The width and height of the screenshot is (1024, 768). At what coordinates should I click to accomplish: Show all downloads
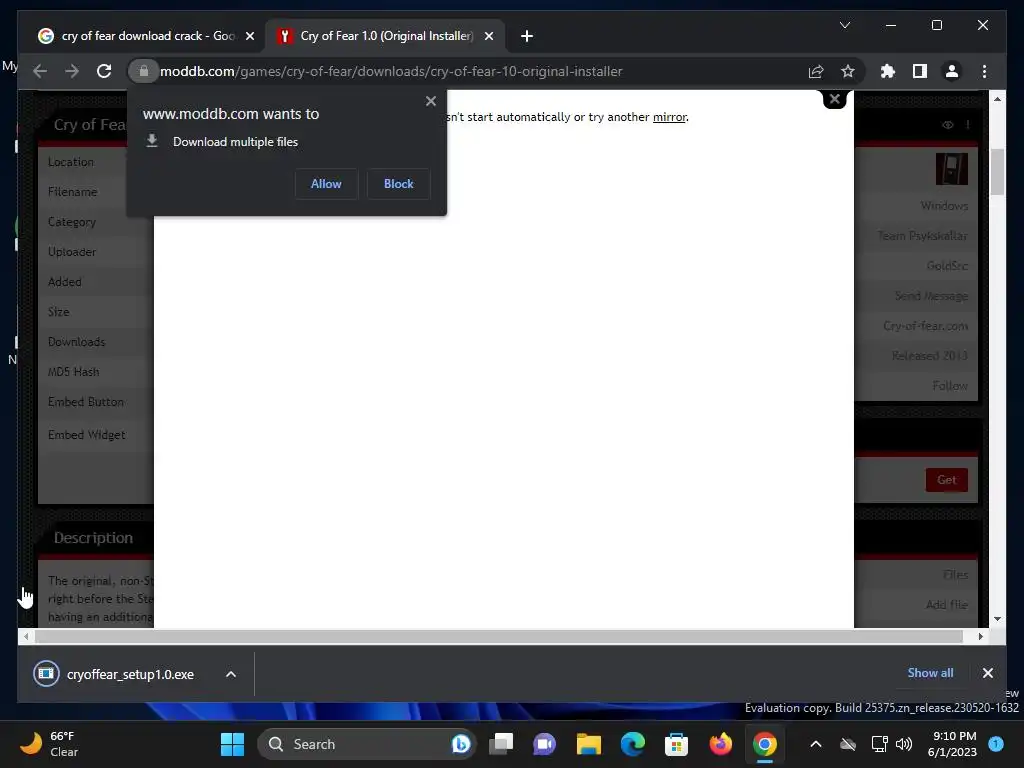pos(930,673)
